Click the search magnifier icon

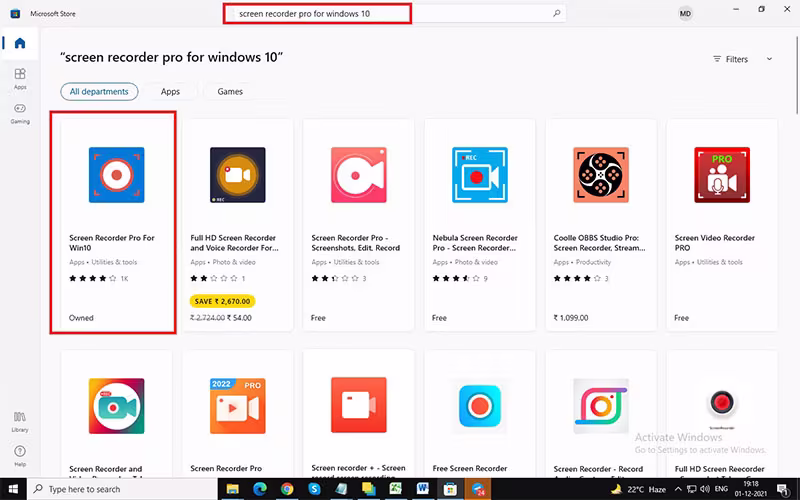[557, 13]
